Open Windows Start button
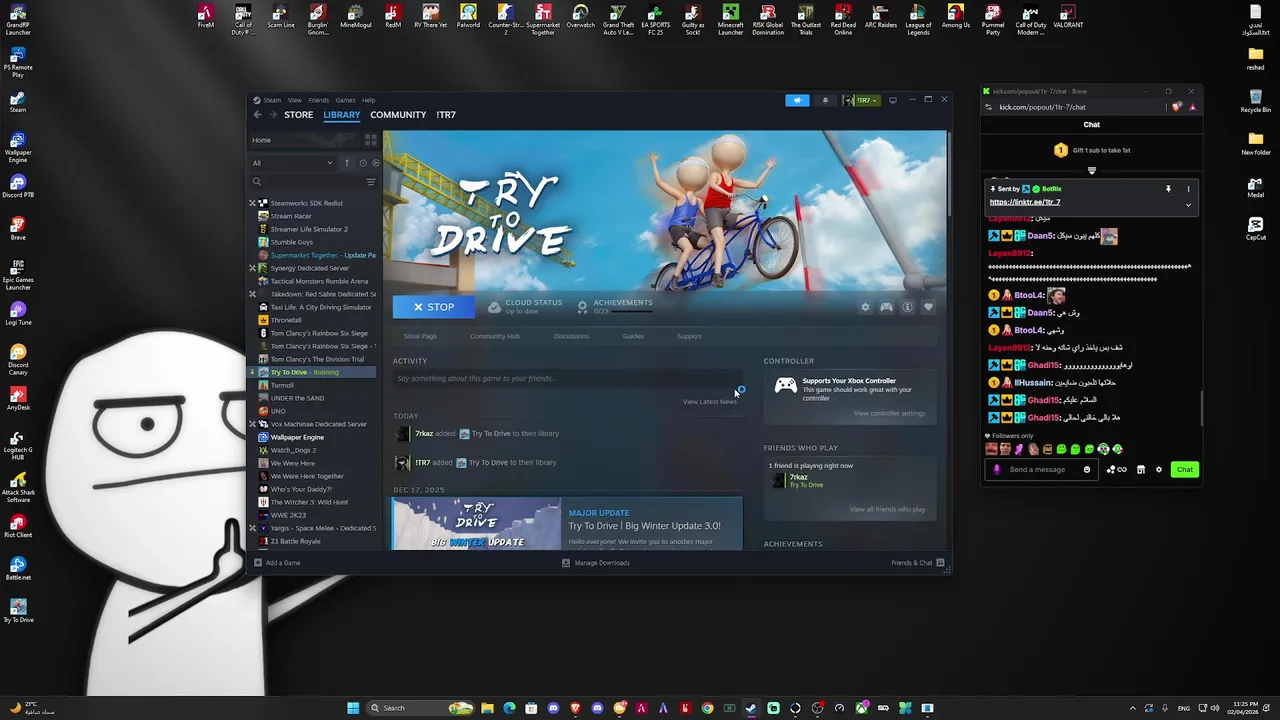 pos(352,708)
